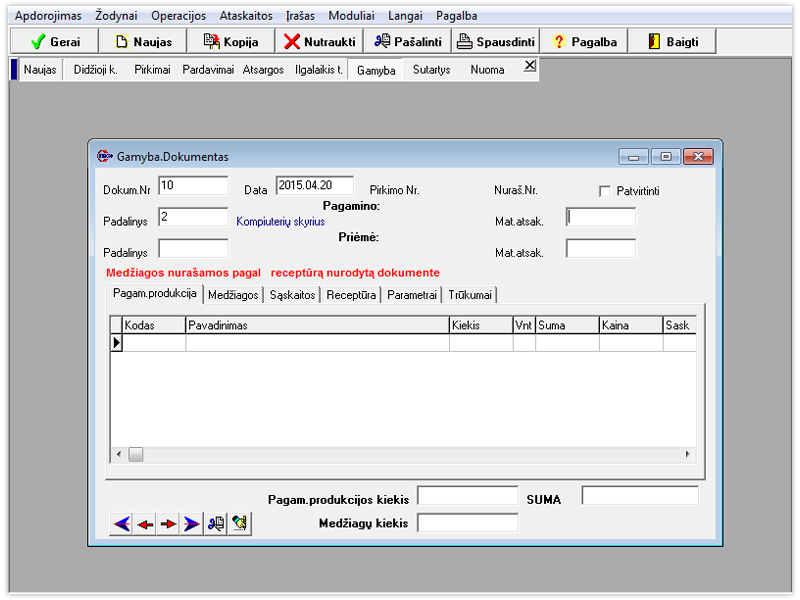Click the Dokum.Nr field containing 10
Screen dimensions: 800x600
[193, 186]
